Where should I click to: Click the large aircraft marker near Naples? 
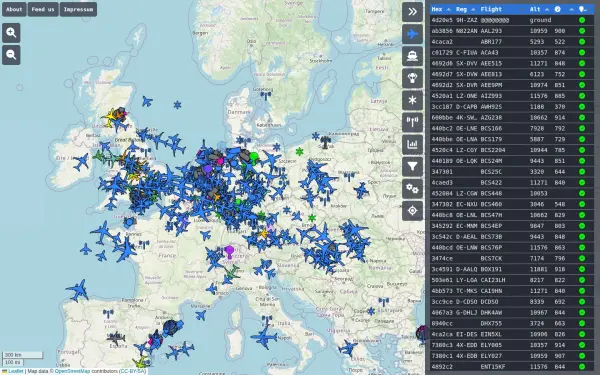point(264,338)
